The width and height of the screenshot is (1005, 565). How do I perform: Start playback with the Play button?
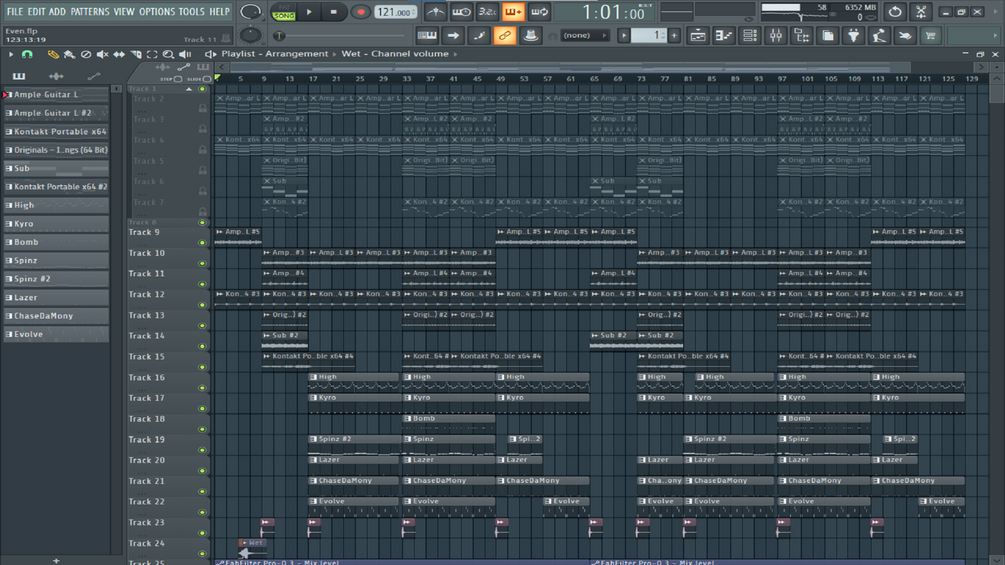pos(309,12)
